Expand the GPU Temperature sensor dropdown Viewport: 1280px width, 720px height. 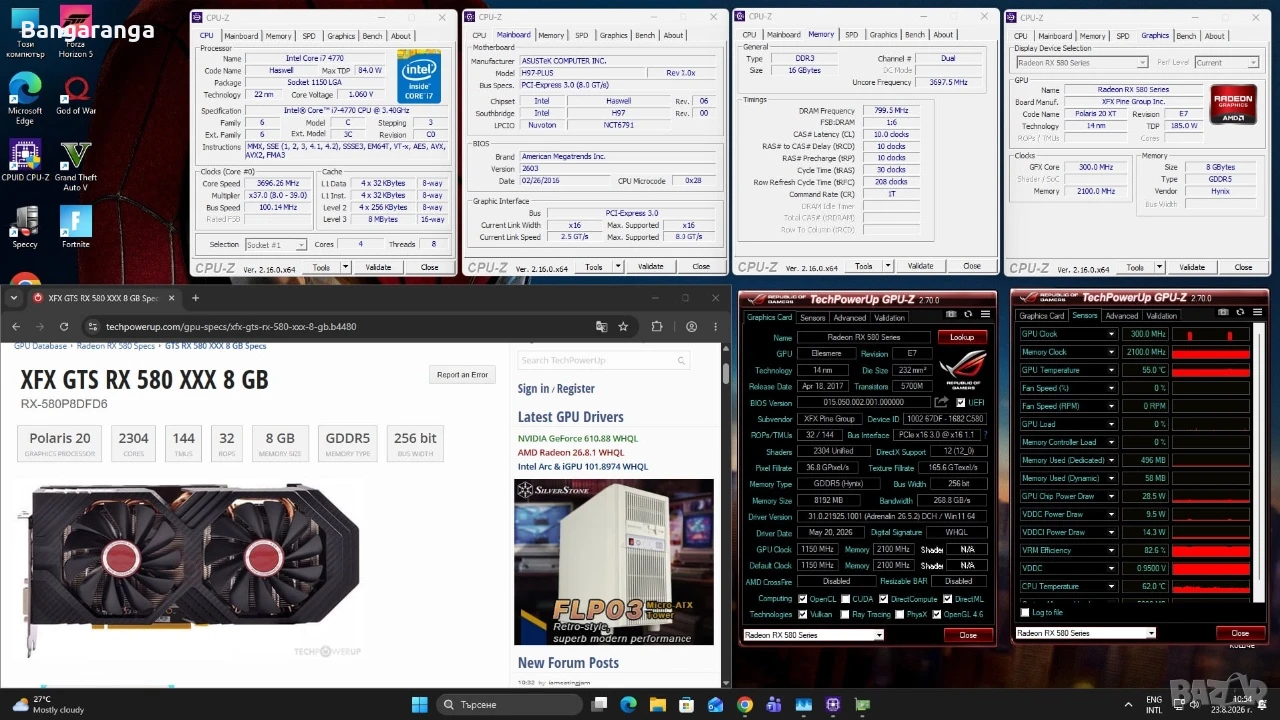[x=1110, y=370]
